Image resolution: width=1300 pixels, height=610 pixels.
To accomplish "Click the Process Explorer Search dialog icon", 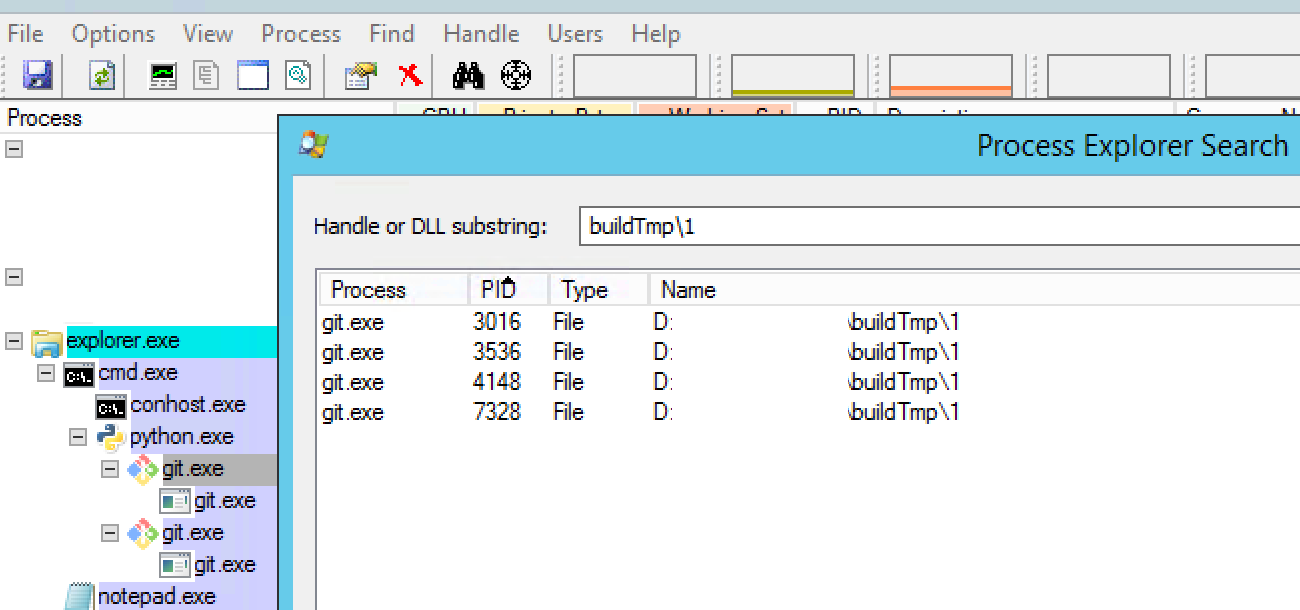I will (313, 145).
